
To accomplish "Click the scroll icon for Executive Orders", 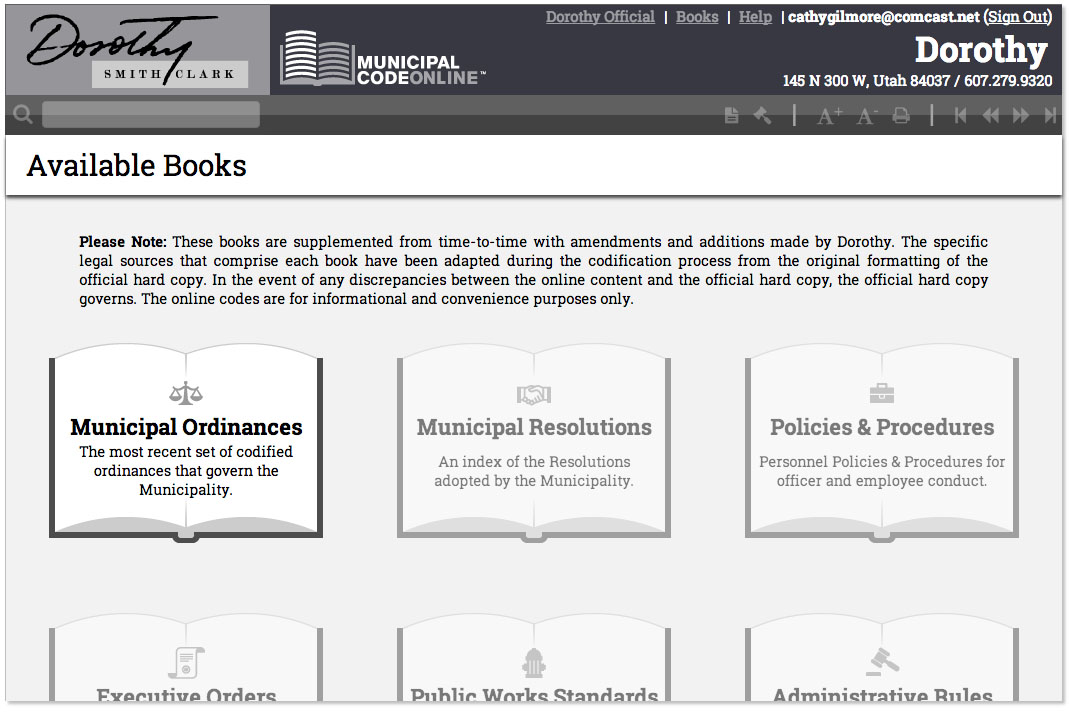I will (186, 662).
